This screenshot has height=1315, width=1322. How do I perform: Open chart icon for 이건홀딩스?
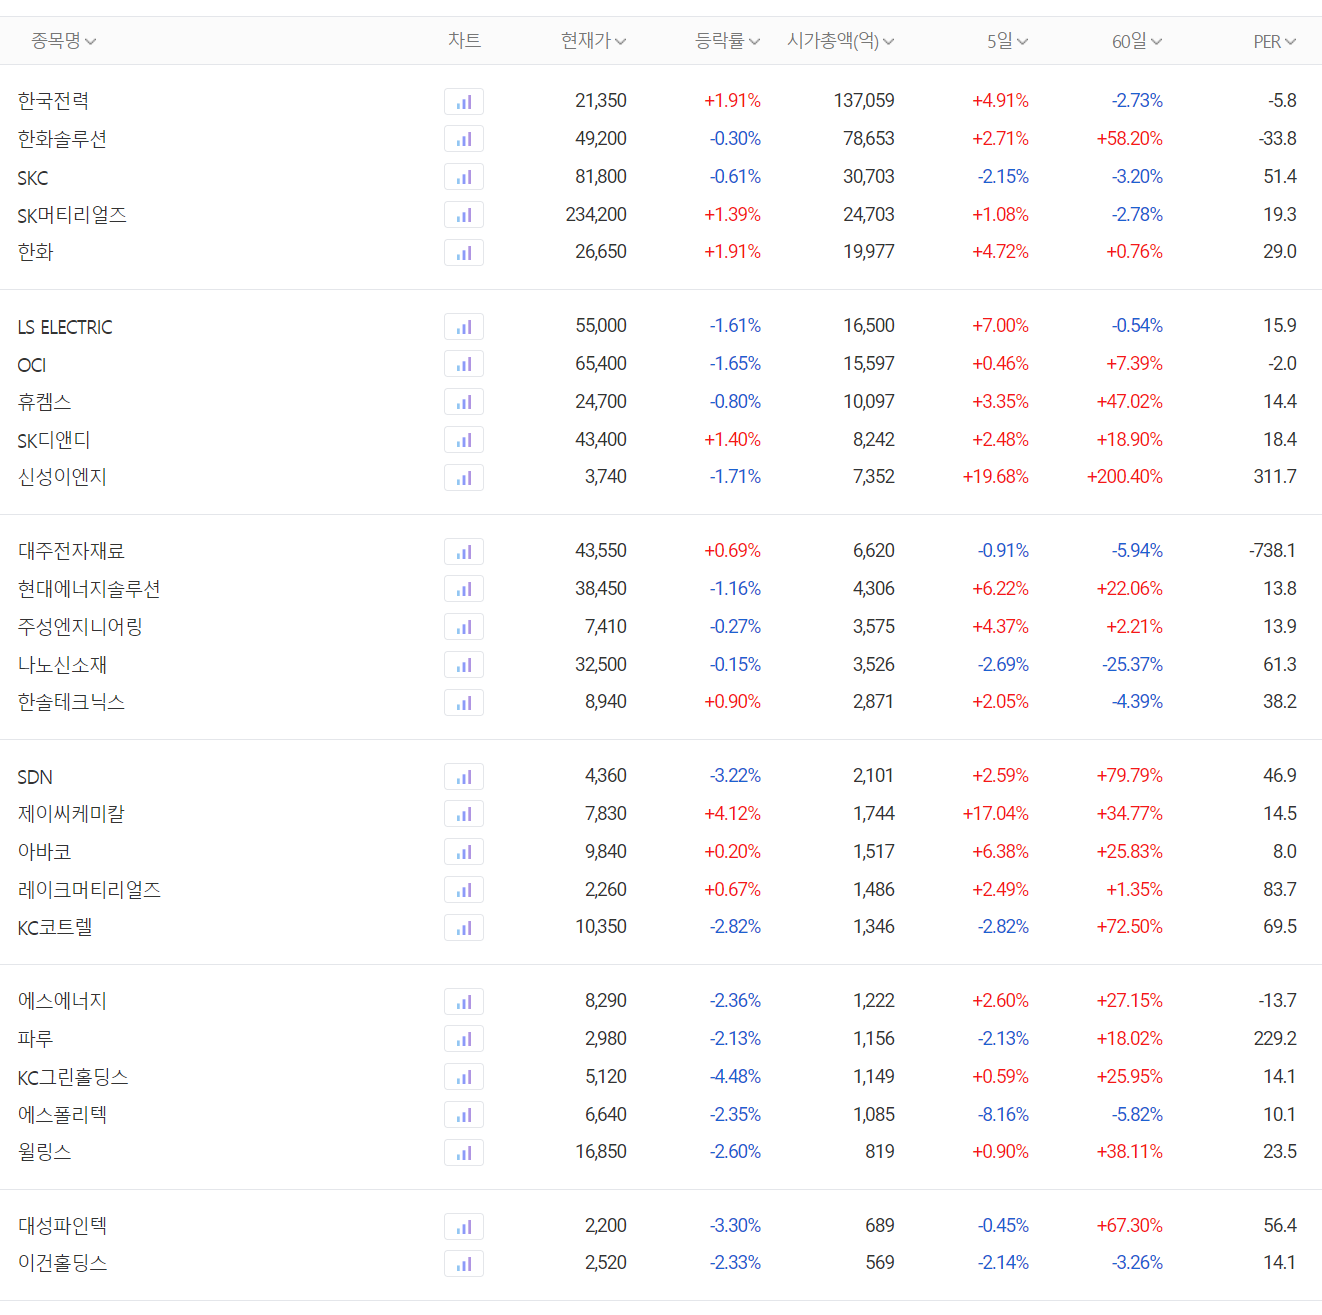[464, 1264]
